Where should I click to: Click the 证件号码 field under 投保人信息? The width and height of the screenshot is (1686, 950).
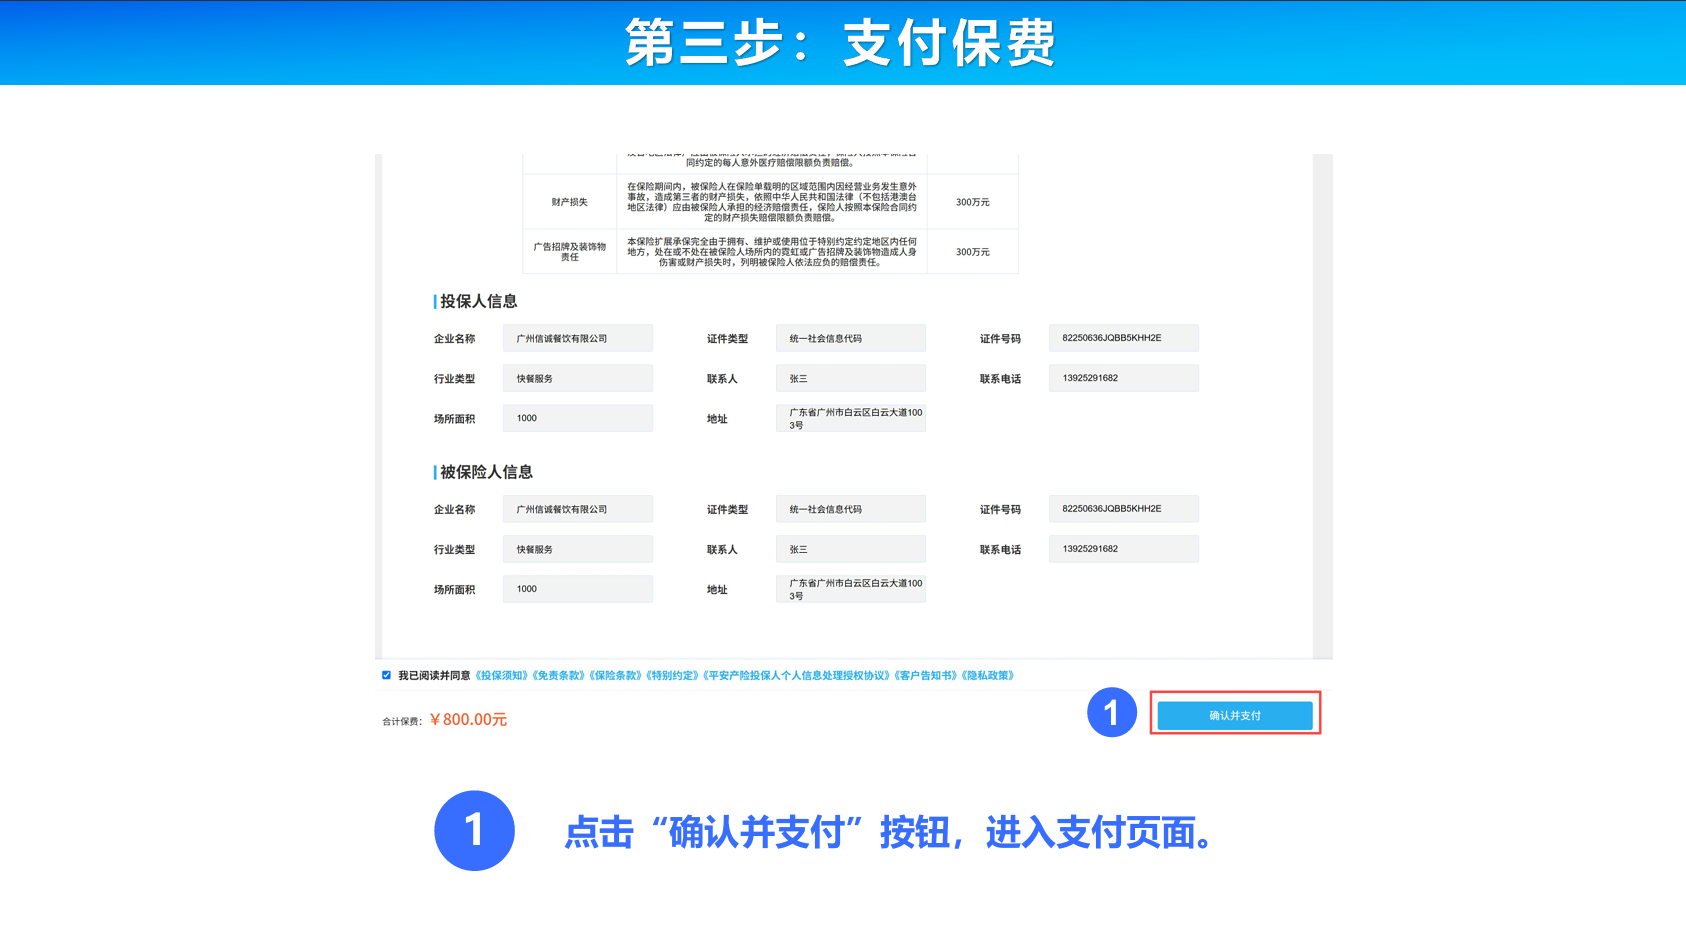coord(1123,338)
